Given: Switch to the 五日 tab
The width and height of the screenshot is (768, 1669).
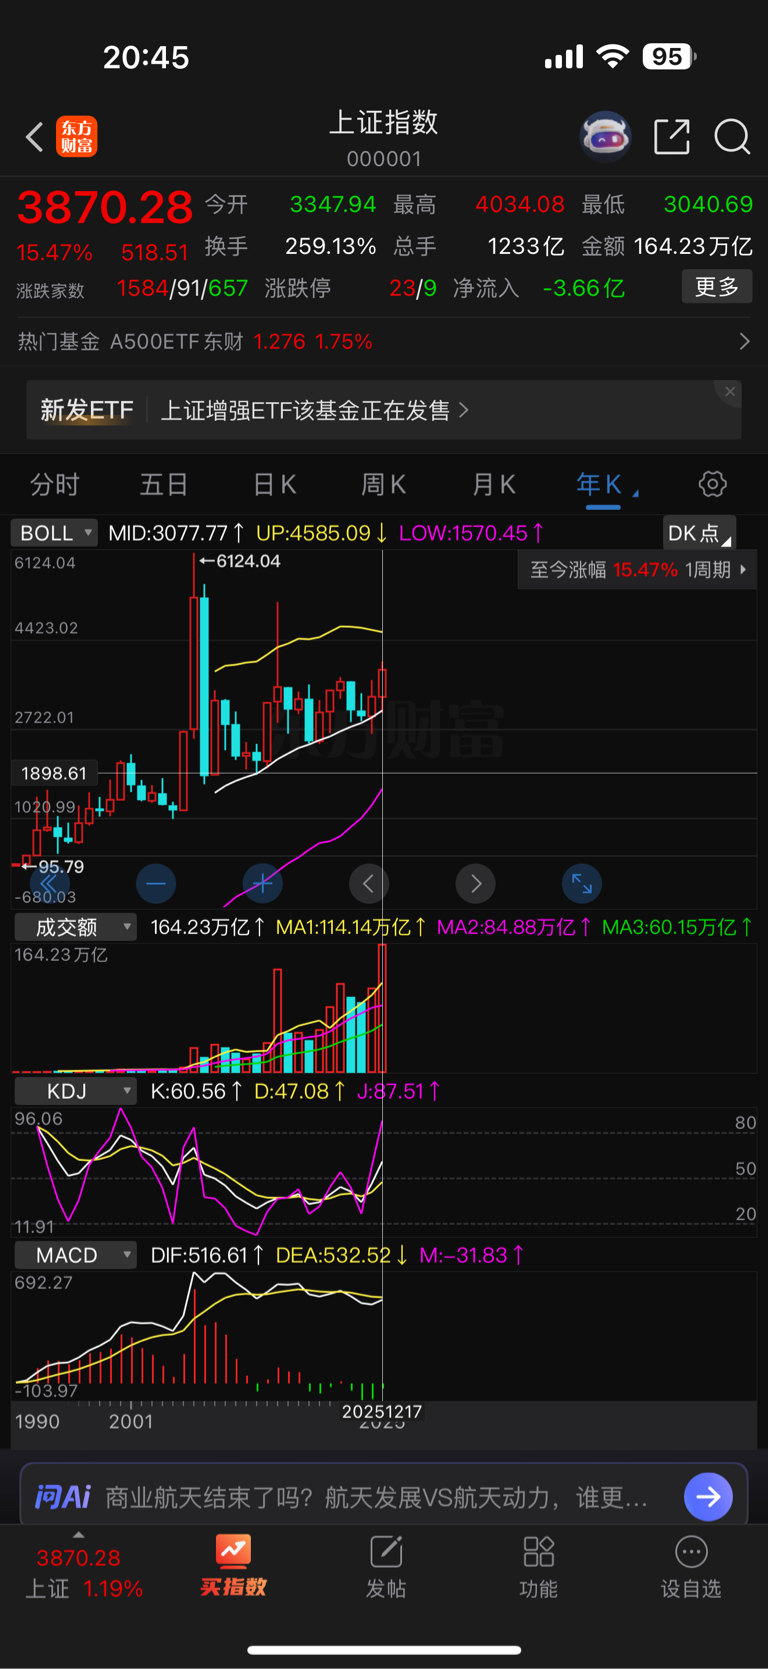Looking at the screenshot, I should [x=164, y=485].
